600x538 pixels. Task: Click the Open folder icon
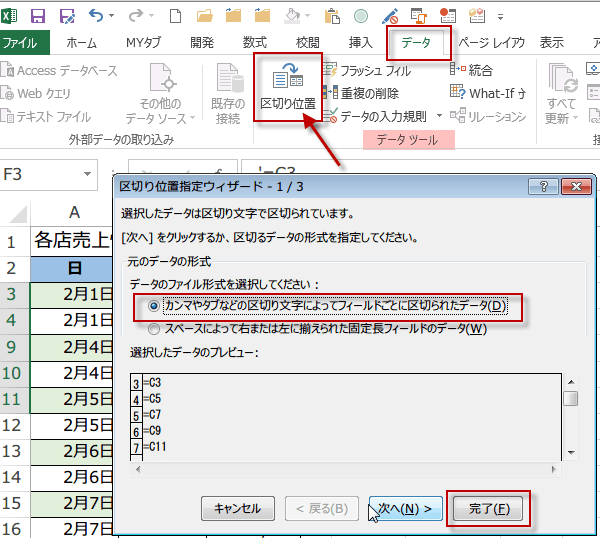205,16
